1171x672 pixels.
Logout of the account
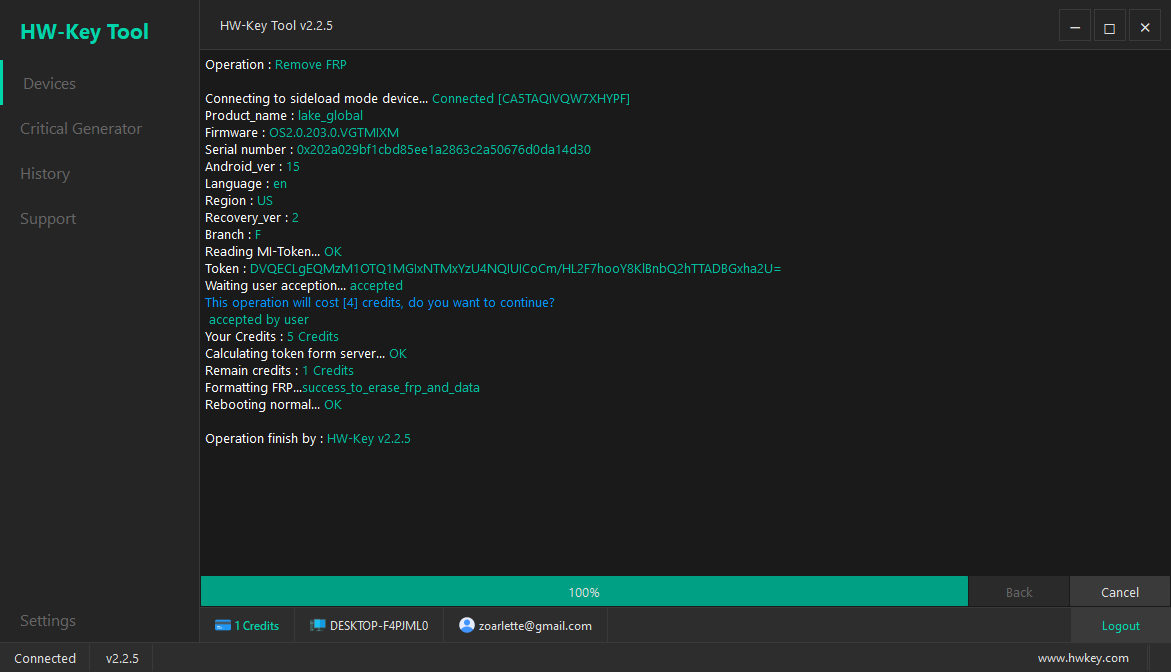tap(1120, 625)
